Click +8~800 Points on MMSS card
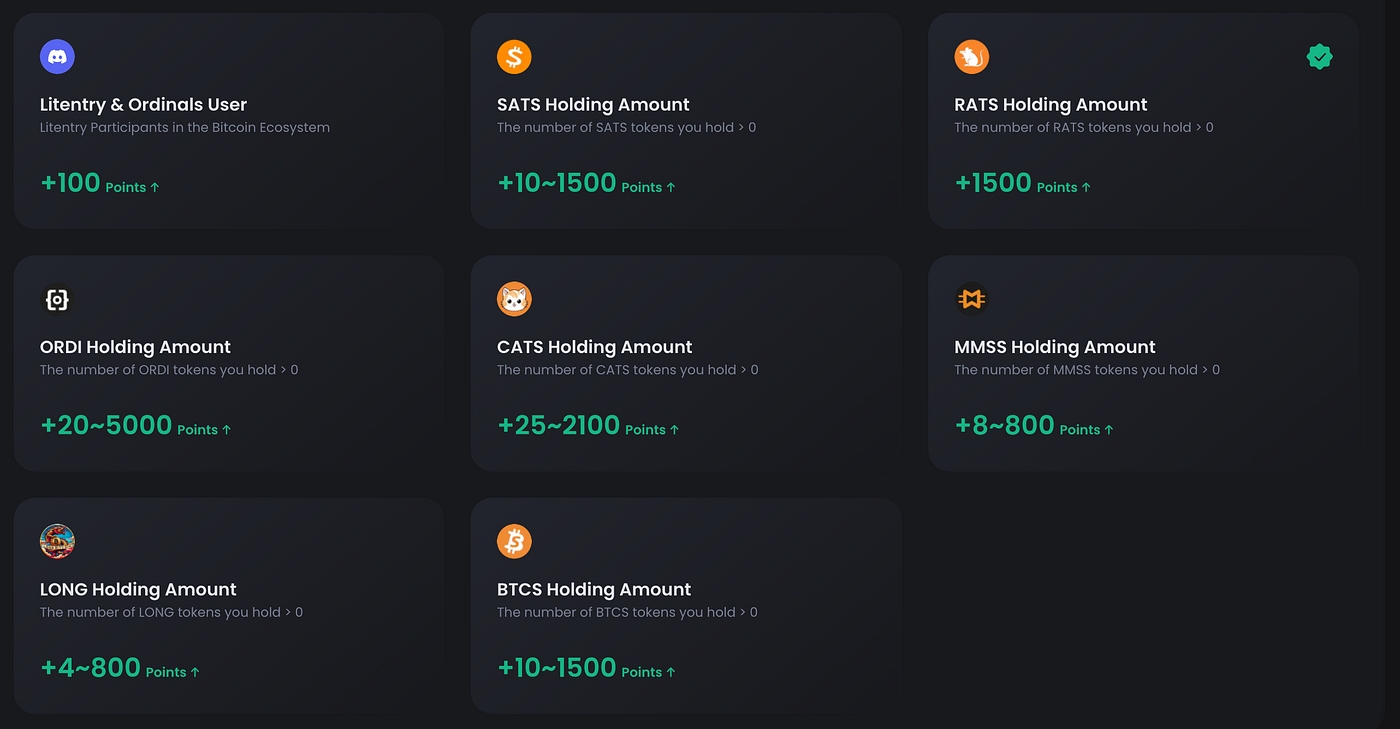 (x=1033, y=426)
